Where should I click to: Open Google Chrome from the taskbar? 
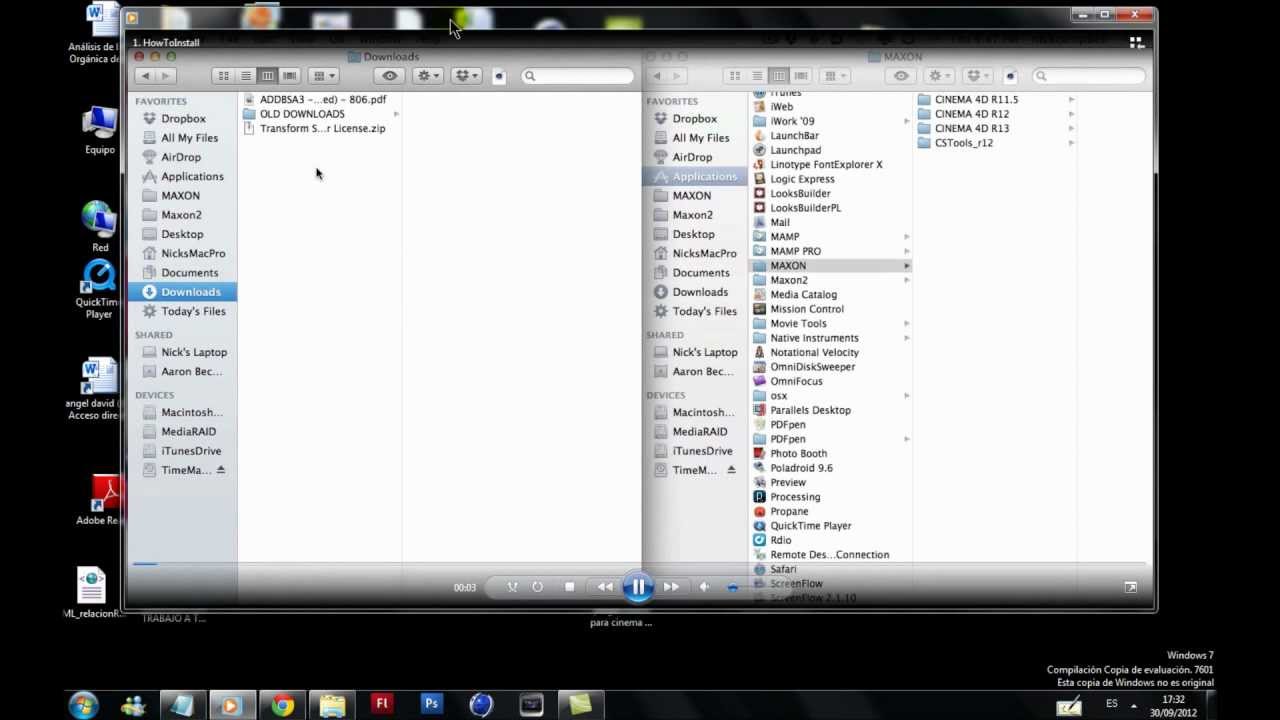pos(282,705)
